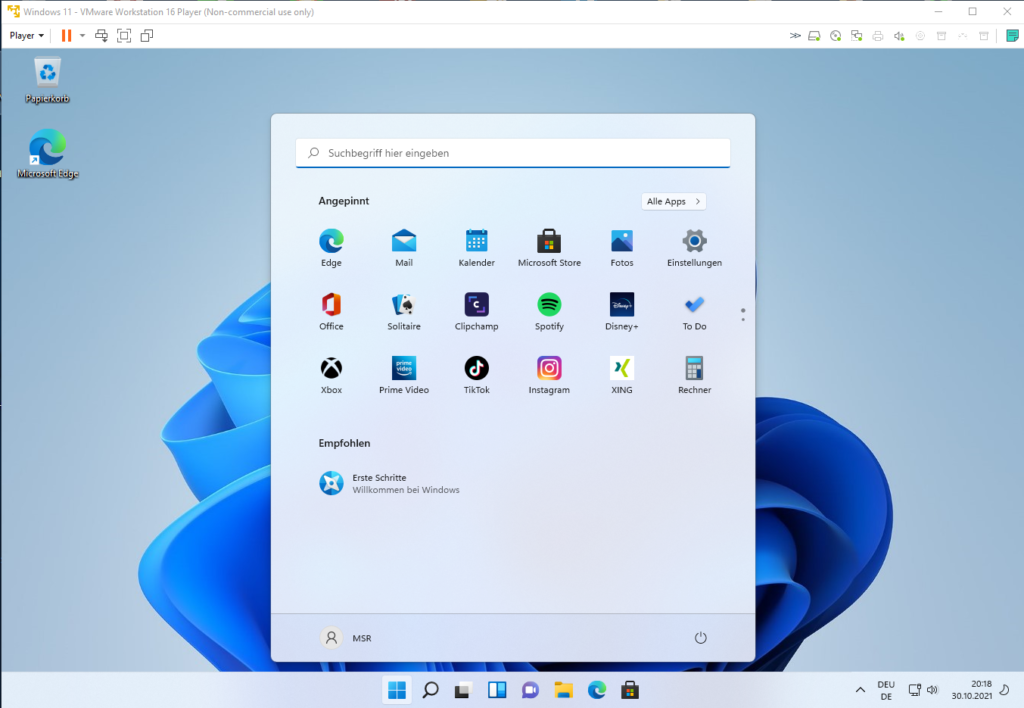This screenshot has height=708, width=1024.
Task: Open File Explorer from the taskbar
Action: (564, 690)
